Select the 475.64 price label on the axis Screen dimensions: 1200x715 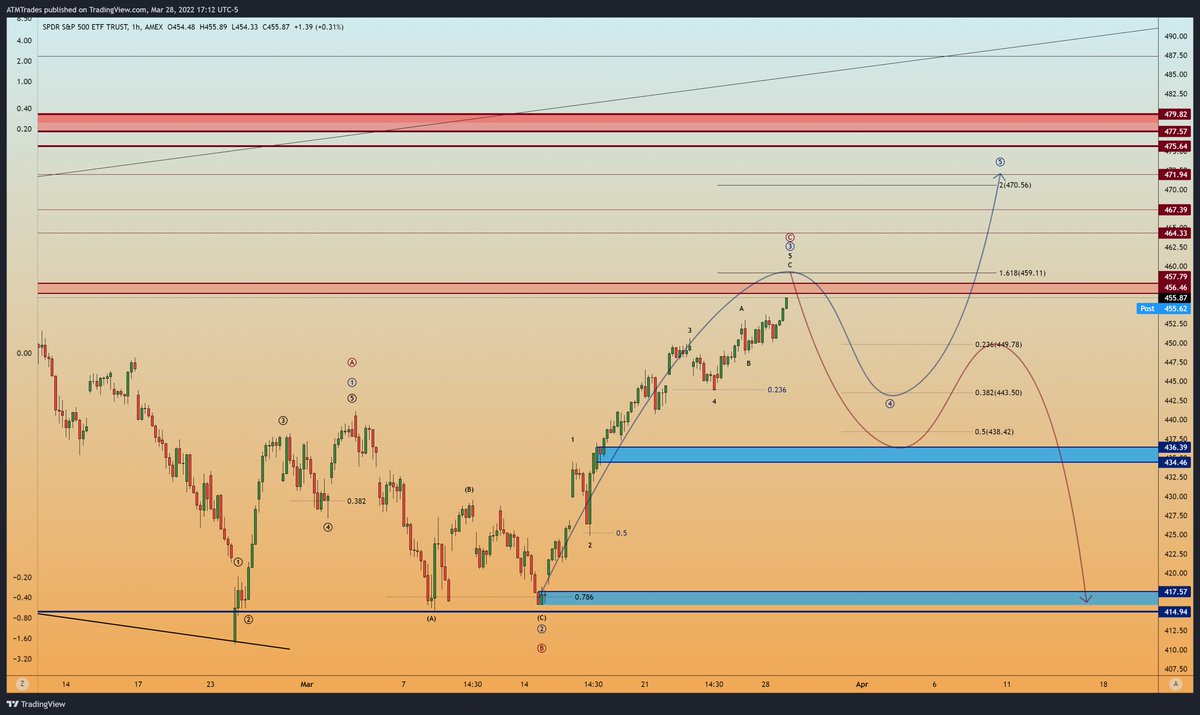point(1174,147)
